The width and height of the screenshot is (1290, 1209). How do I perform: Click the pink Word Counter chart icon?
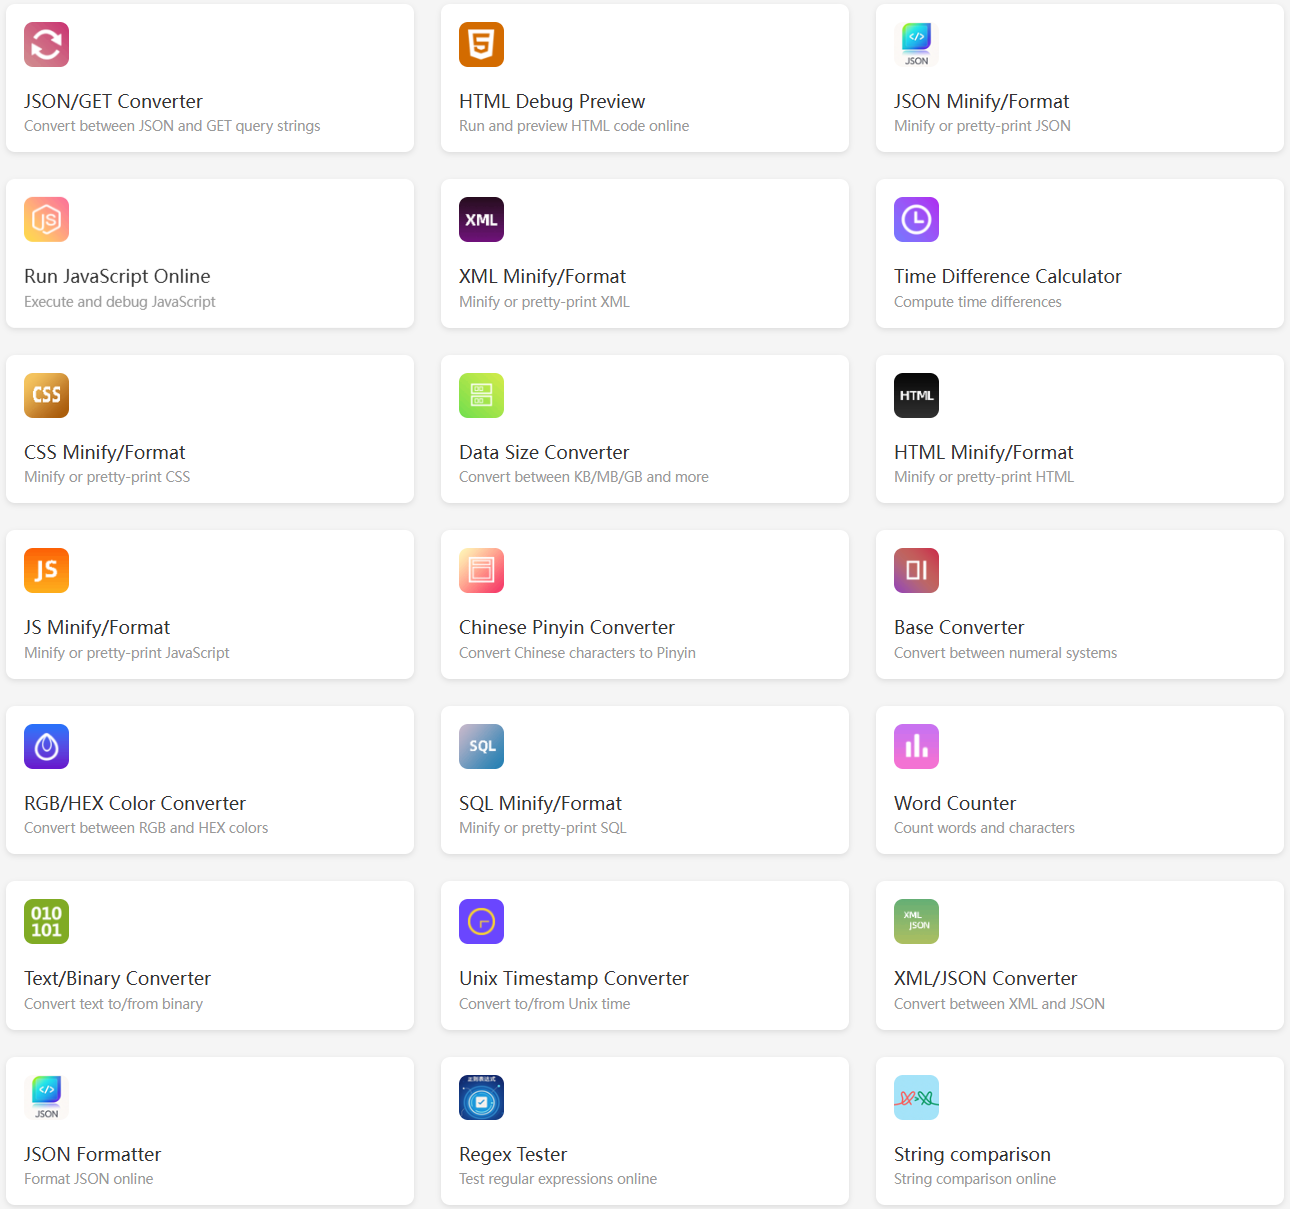click(916, 746)
